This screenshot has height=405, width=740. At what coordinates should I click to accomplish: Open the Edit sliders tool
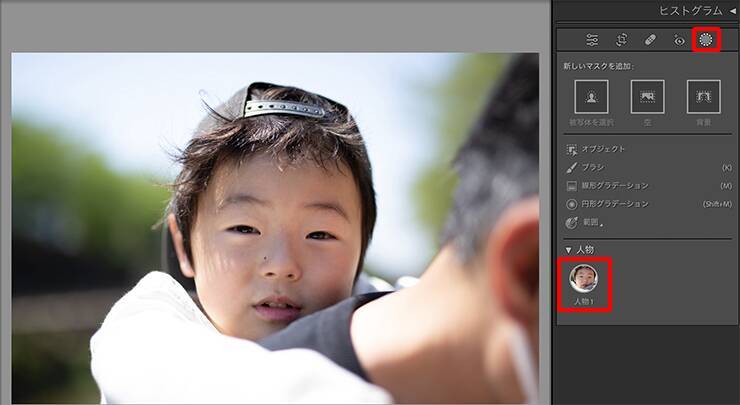click(592, 40)
